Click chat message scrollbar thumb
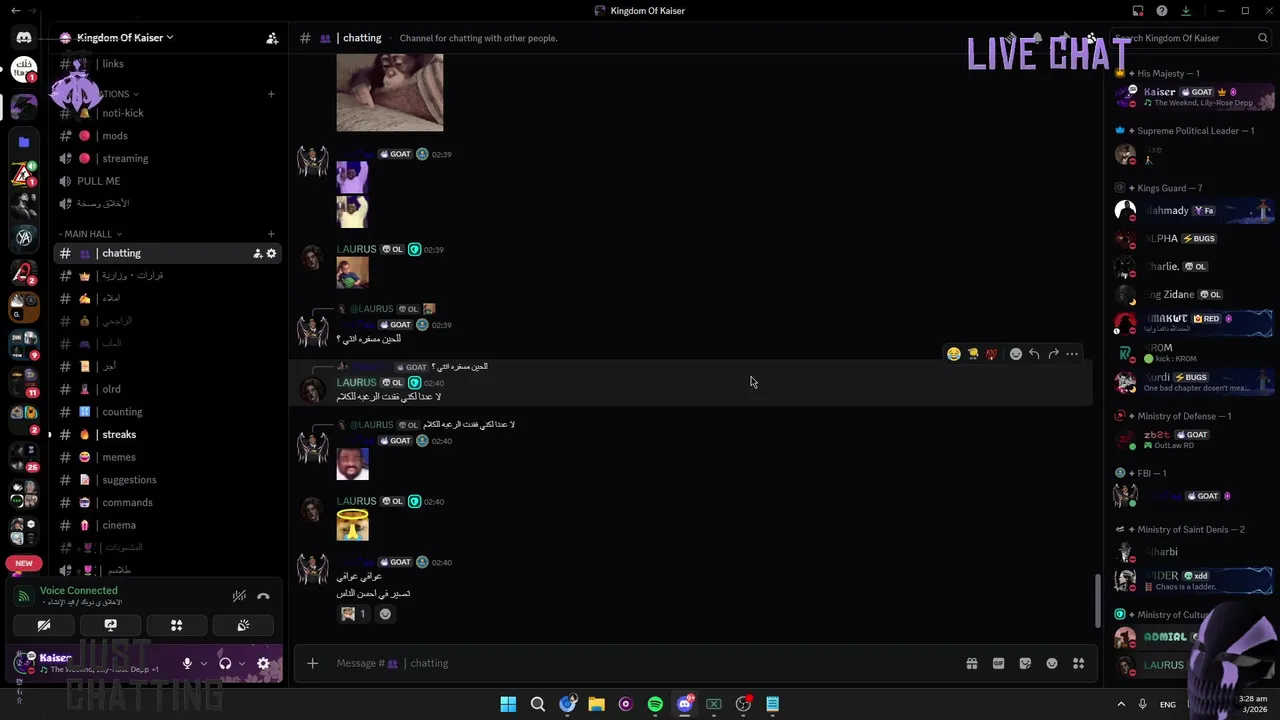Viewport: 1280px width, 720px height. pos(1096,600)
